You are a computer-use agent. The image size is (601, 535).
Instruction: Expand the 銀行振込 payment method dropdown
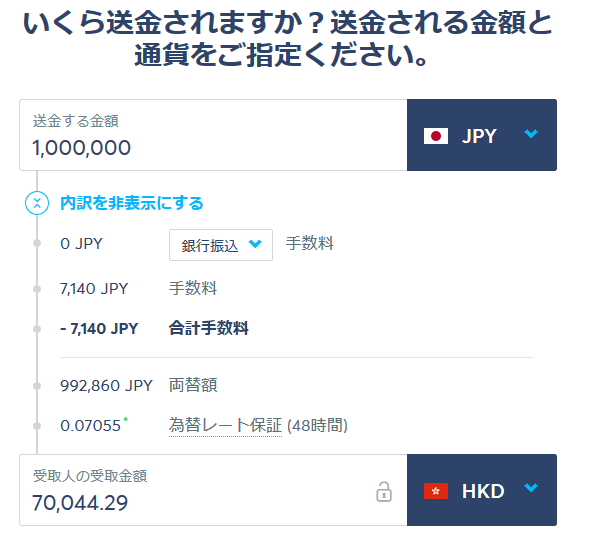(221, 245)
